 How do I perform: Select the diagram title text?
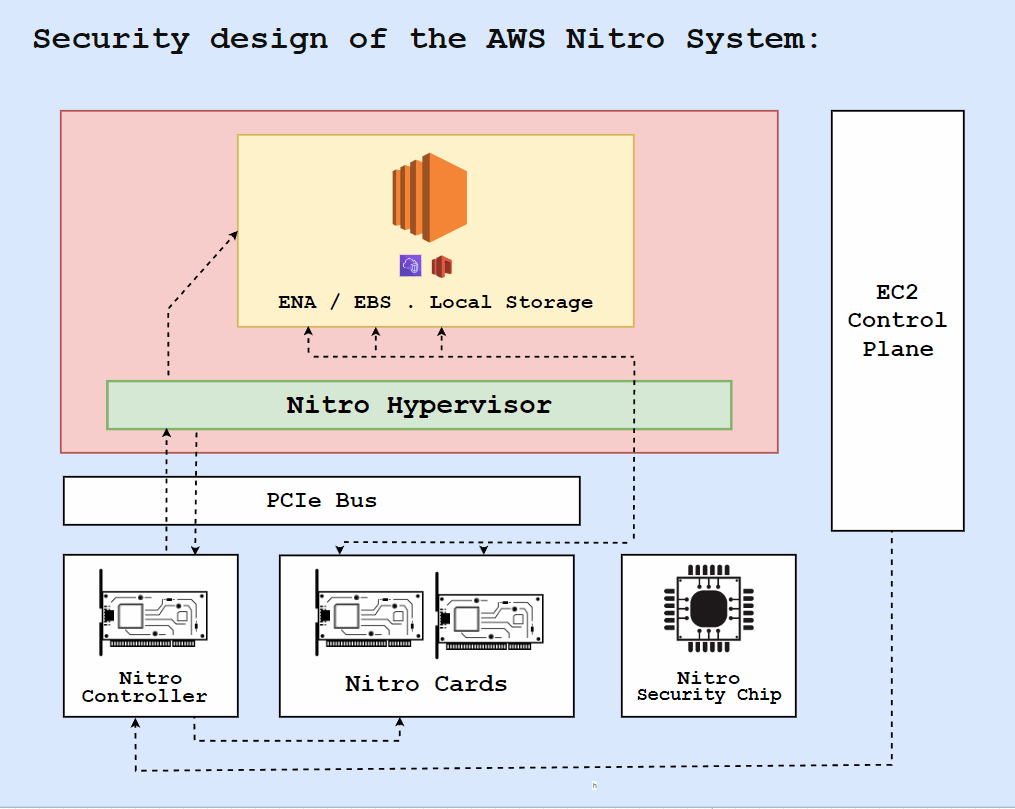(427, 38)
